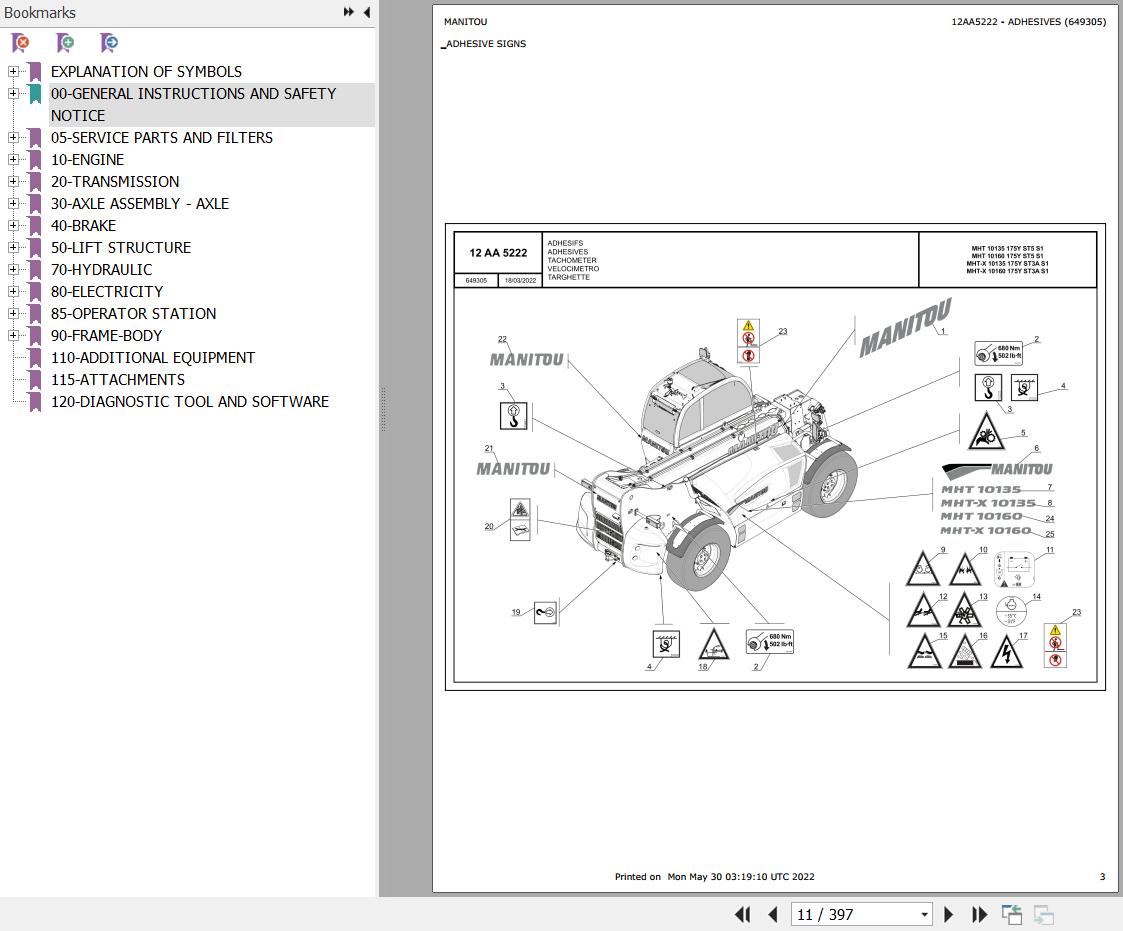
Task: Collapse the Bookmarks panel arrow
Action: (x=367, y=12)
